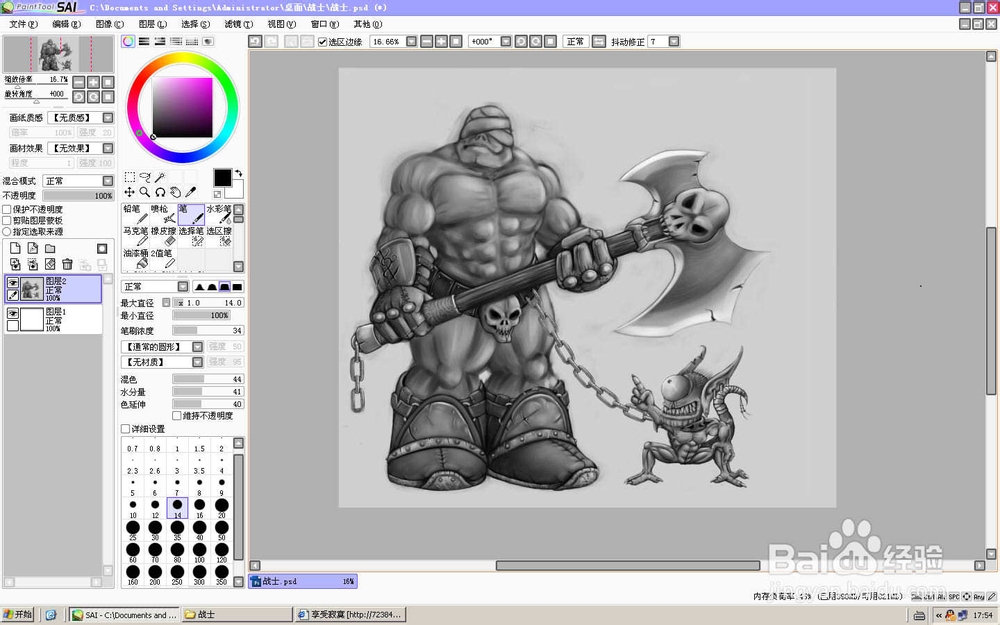The width and height of the screenshot is (1000, 625).
Task: Open the 享受寂寞 browser taskbar window
Action: tap(350, 615)
